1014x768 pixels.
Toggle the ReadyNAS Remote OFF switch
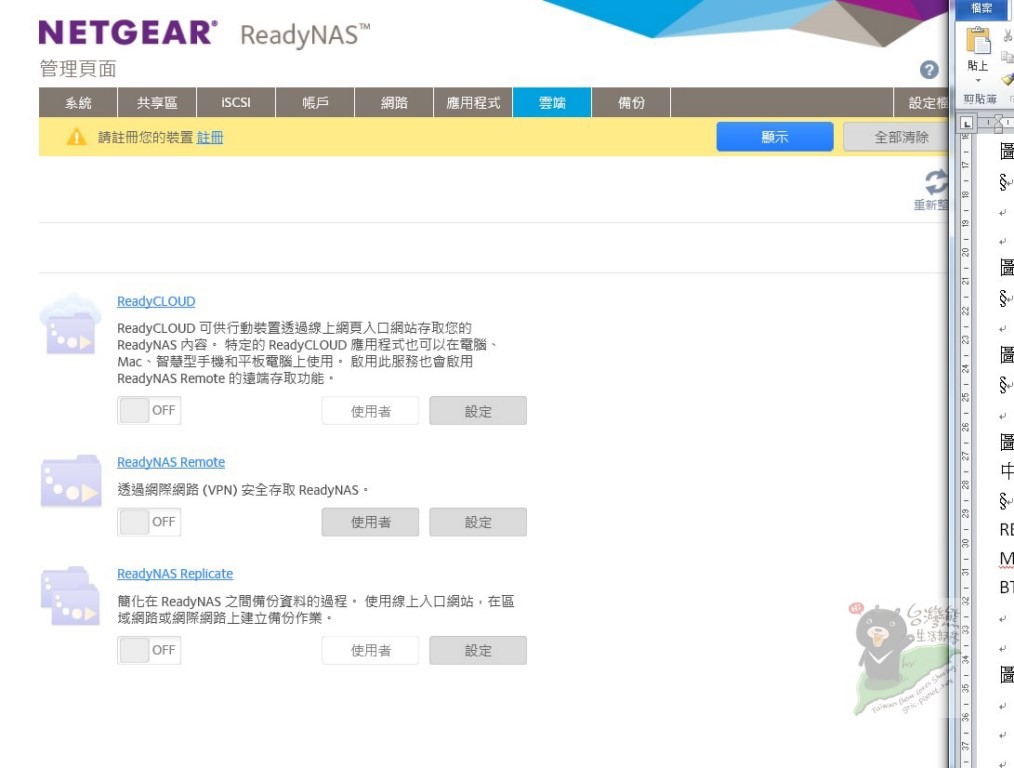pos(149,522)
